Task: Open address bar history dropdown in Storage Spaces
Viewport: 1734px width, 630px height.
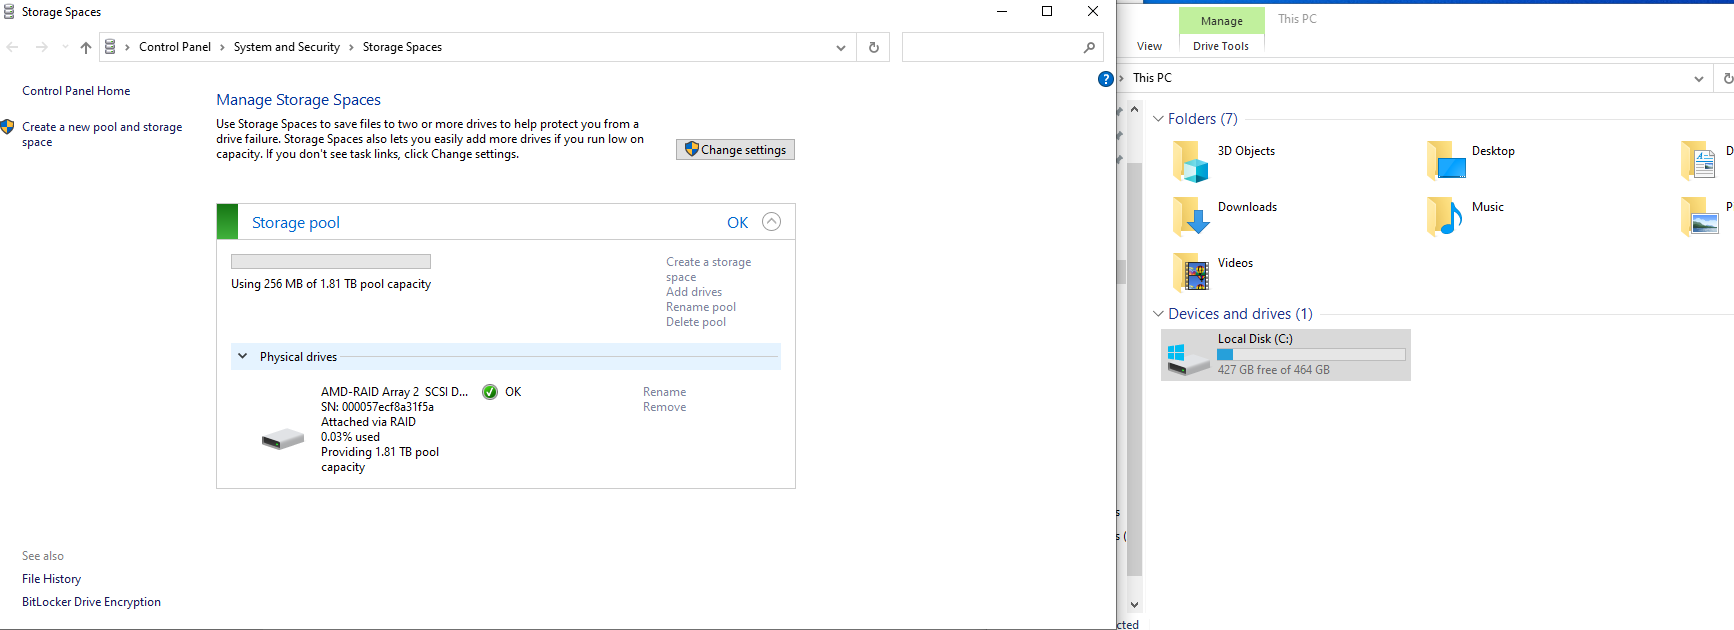Action: 841,47
